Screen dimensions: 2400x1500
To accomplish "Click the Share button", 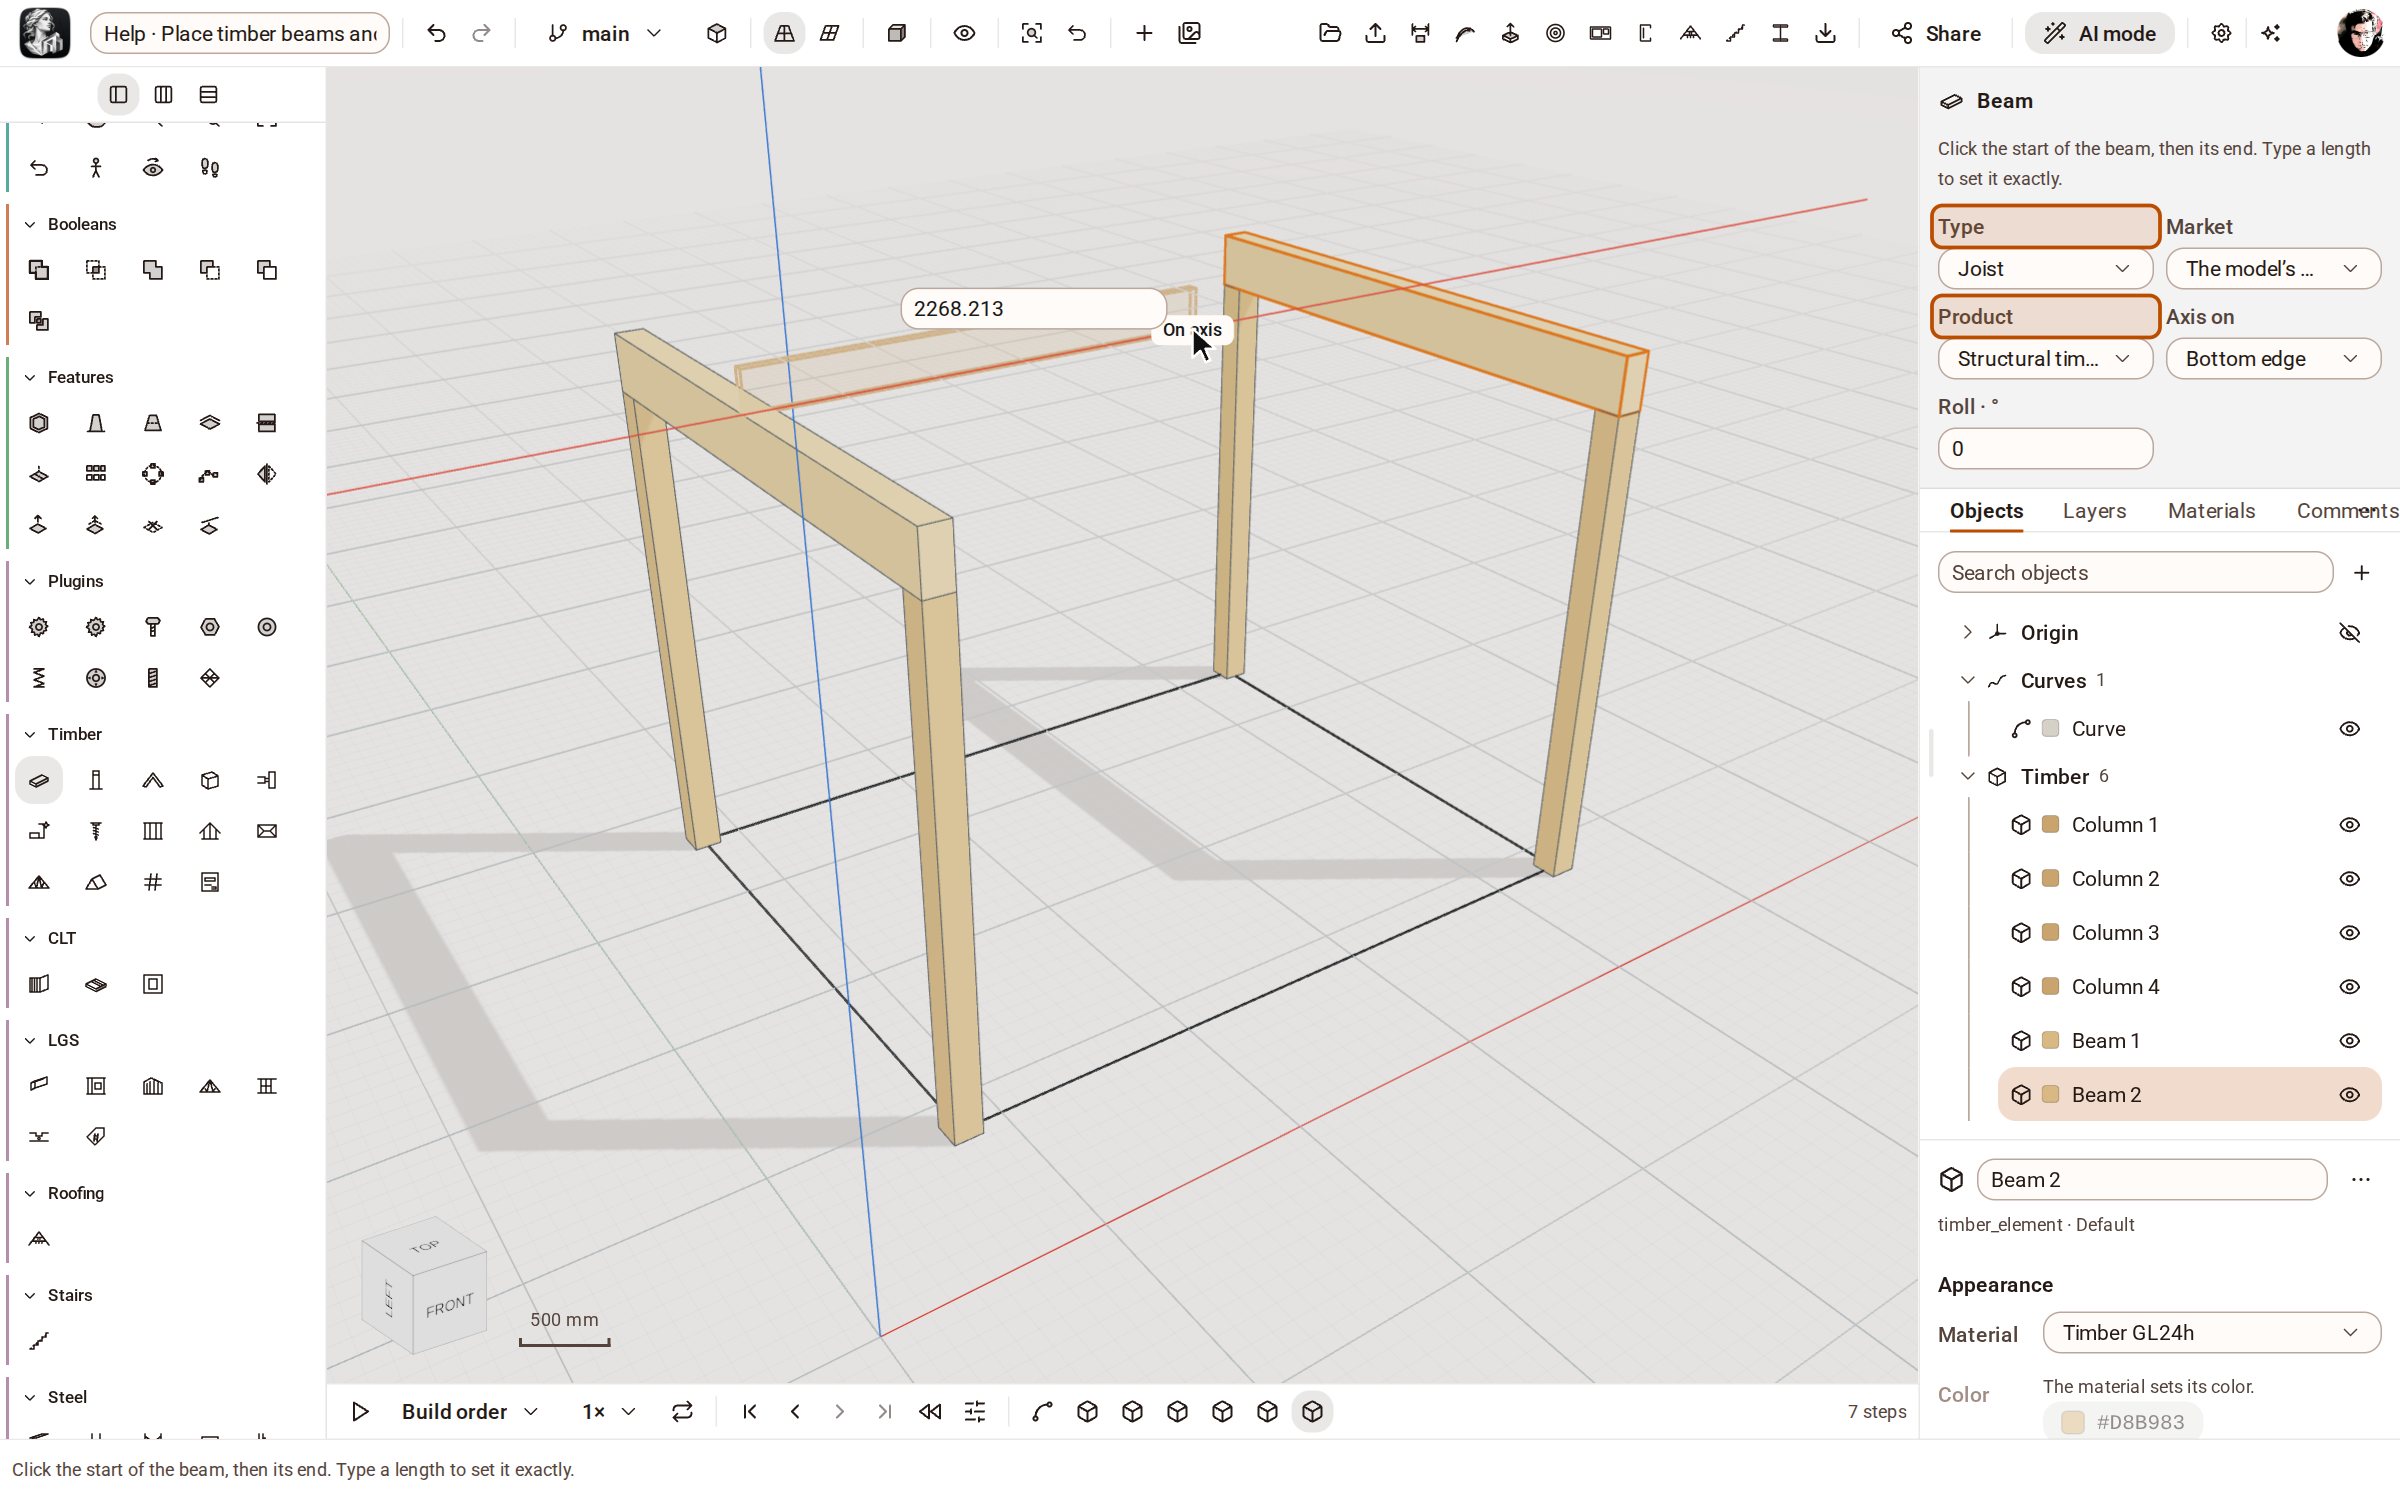I will tap(1936, 33).
